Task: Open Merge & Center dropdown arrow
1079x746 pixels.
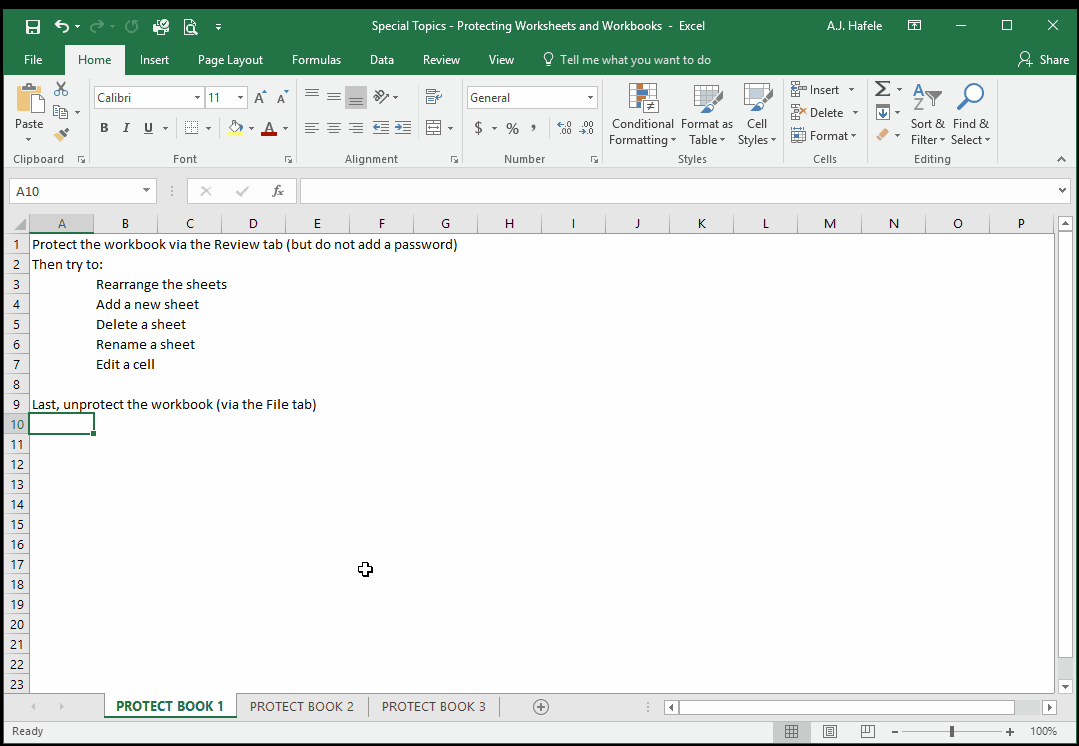Action: click(450, 128)
